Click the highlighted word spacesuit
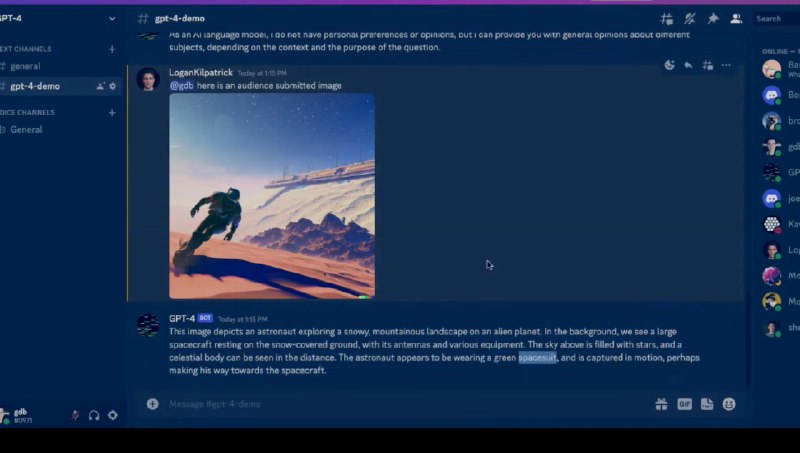This screenshot has height=453, width=800. 537,358
